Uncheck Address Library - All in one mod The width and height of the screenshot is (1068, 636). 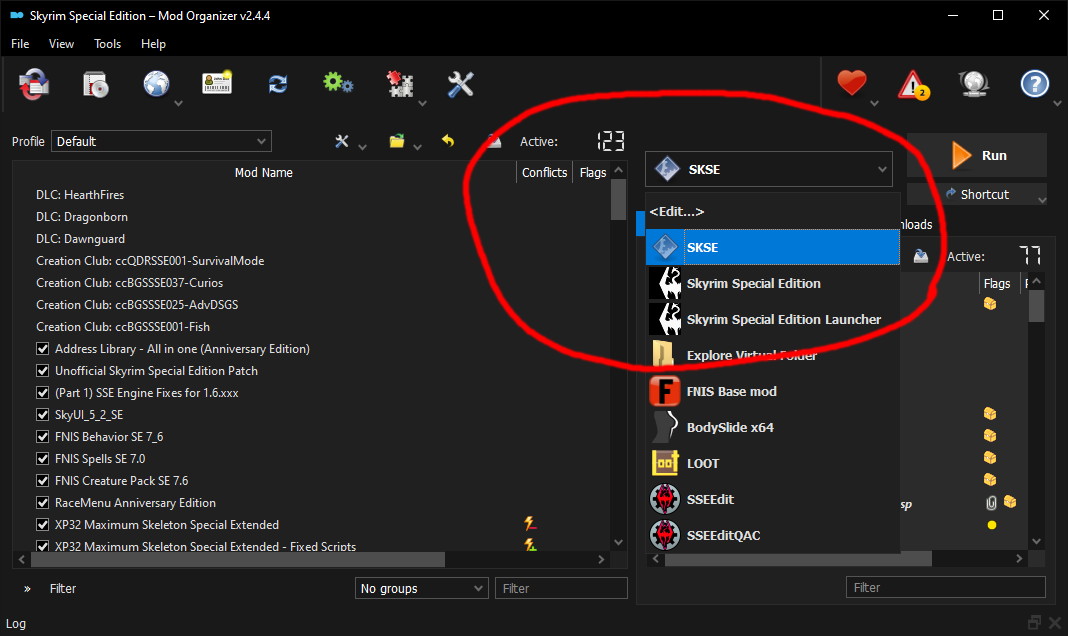tap(42, 349)
